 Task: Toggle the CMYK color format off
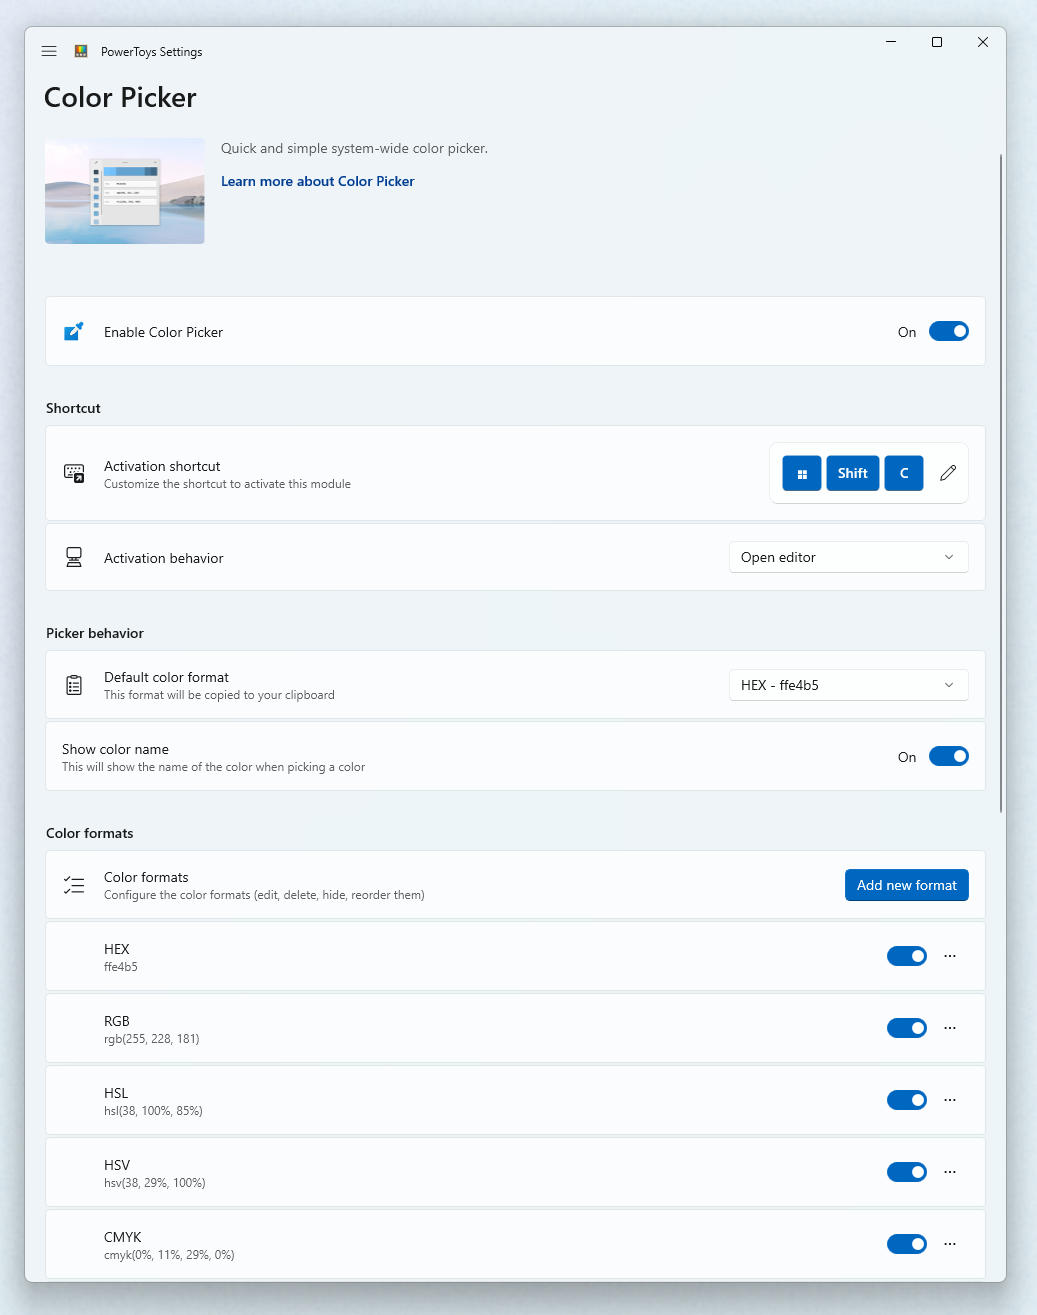906,1244
